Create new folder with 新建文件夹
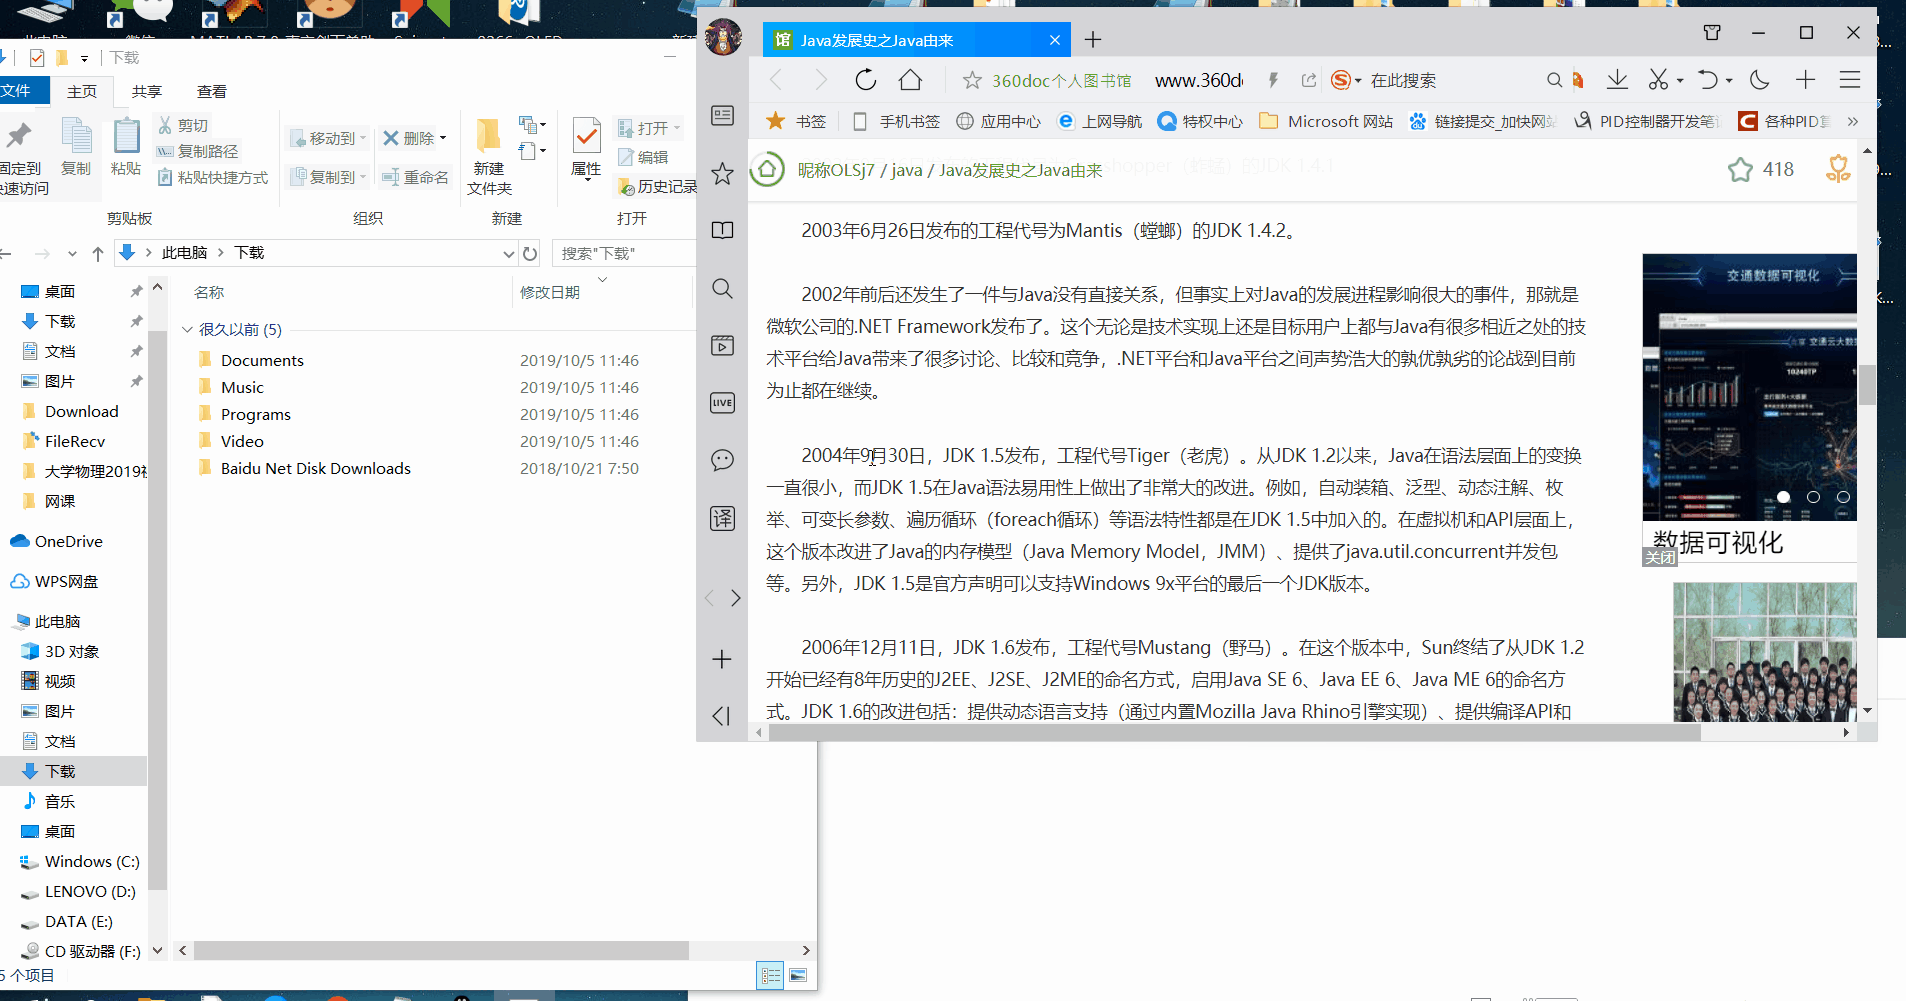The height and width of the screenshot is (1001, 1906). [489, 156]
